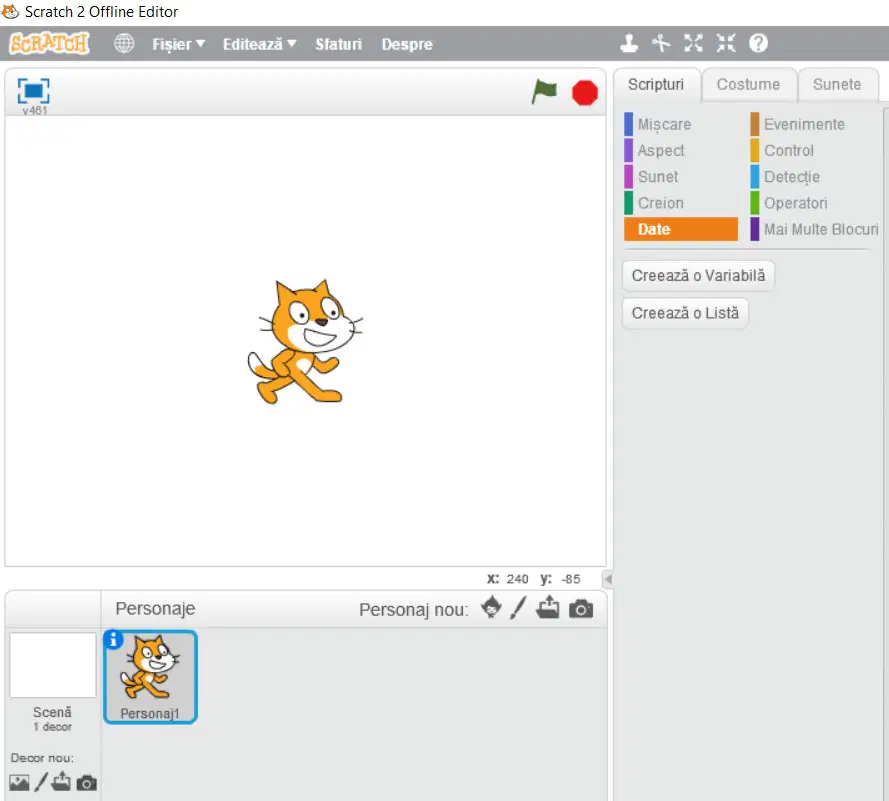Click the Creează o Listă button
The image size is (889, 801).
685,313
